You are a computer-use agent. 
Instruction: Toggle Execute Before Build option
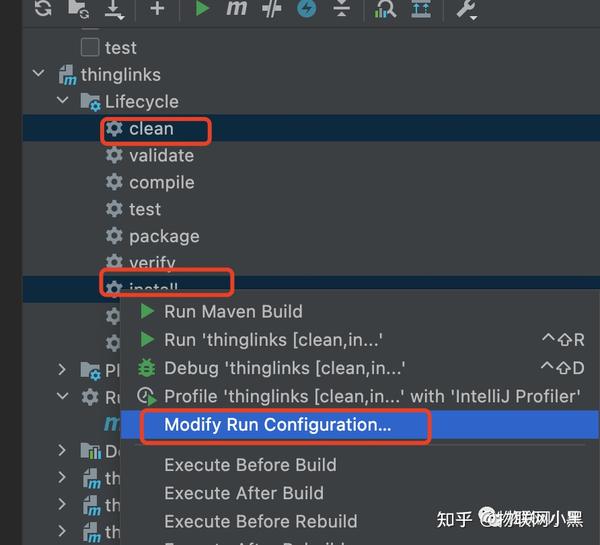360,465
